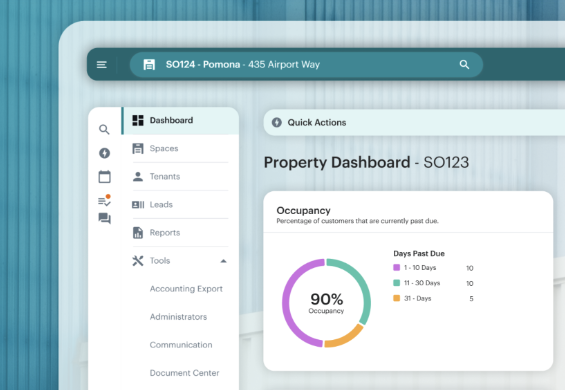Go to Spaces in the sidebar
565x390 pixels.
tap(181, 149)
